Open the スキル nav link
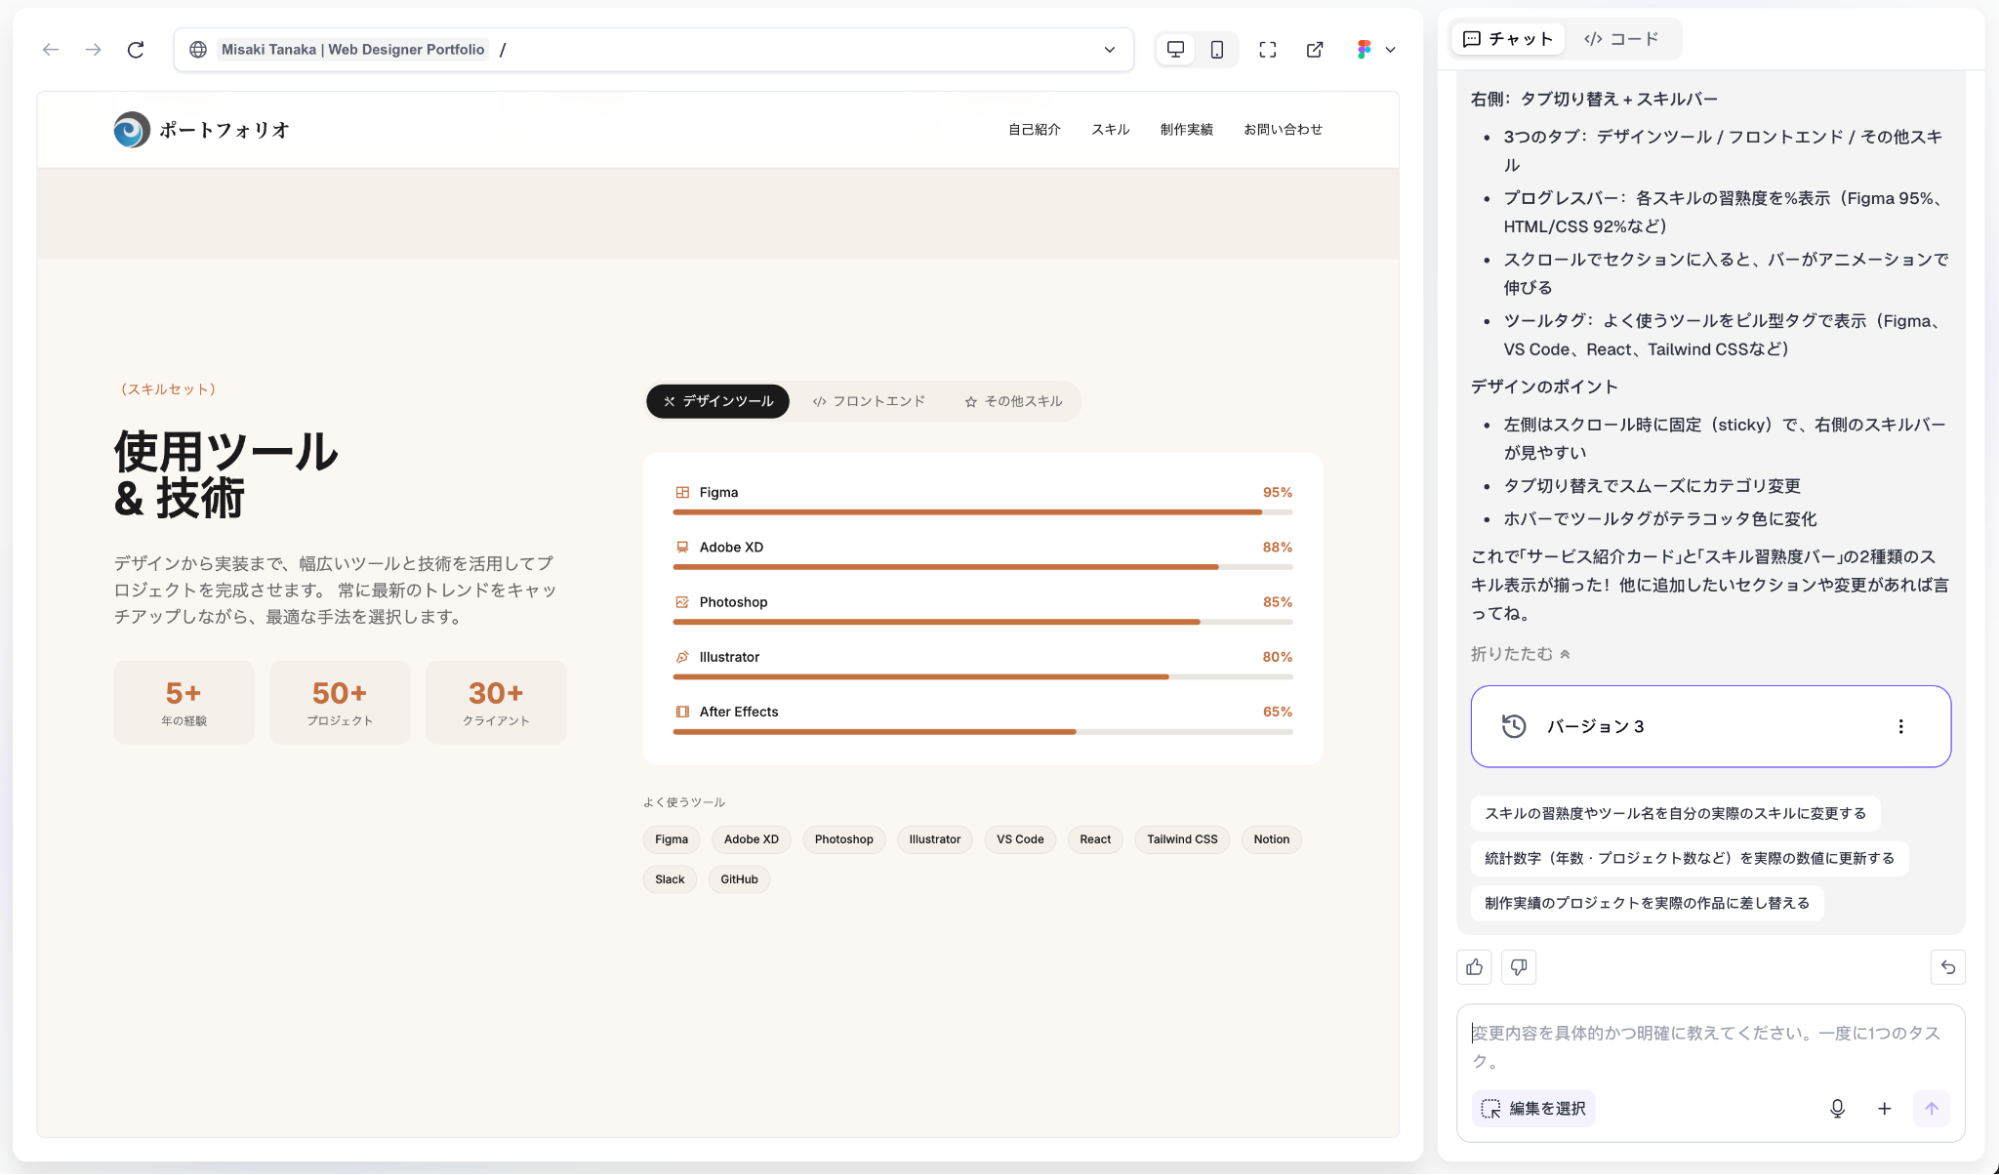The width and height of the screenshot is (1999, 1175). 1110,129
